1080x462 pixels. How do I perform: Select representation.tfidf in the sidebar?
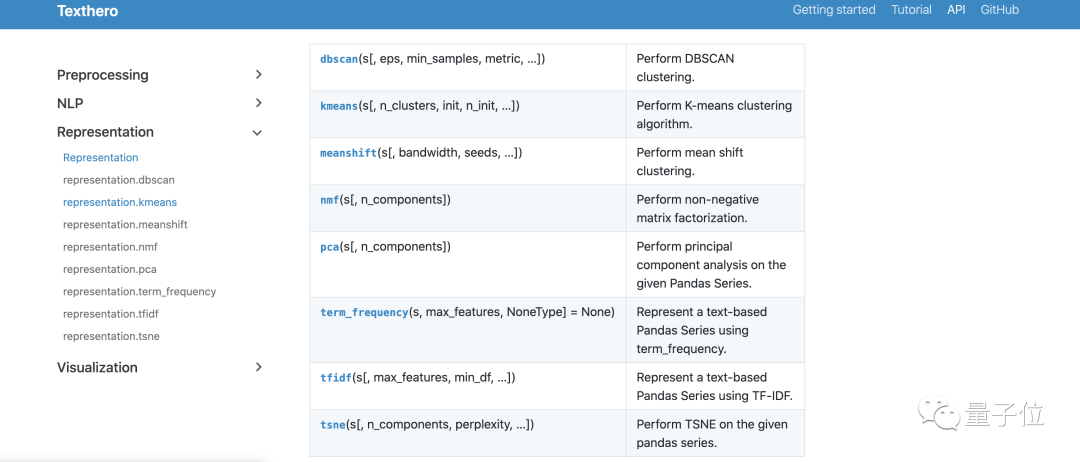(x=112, y=314)
